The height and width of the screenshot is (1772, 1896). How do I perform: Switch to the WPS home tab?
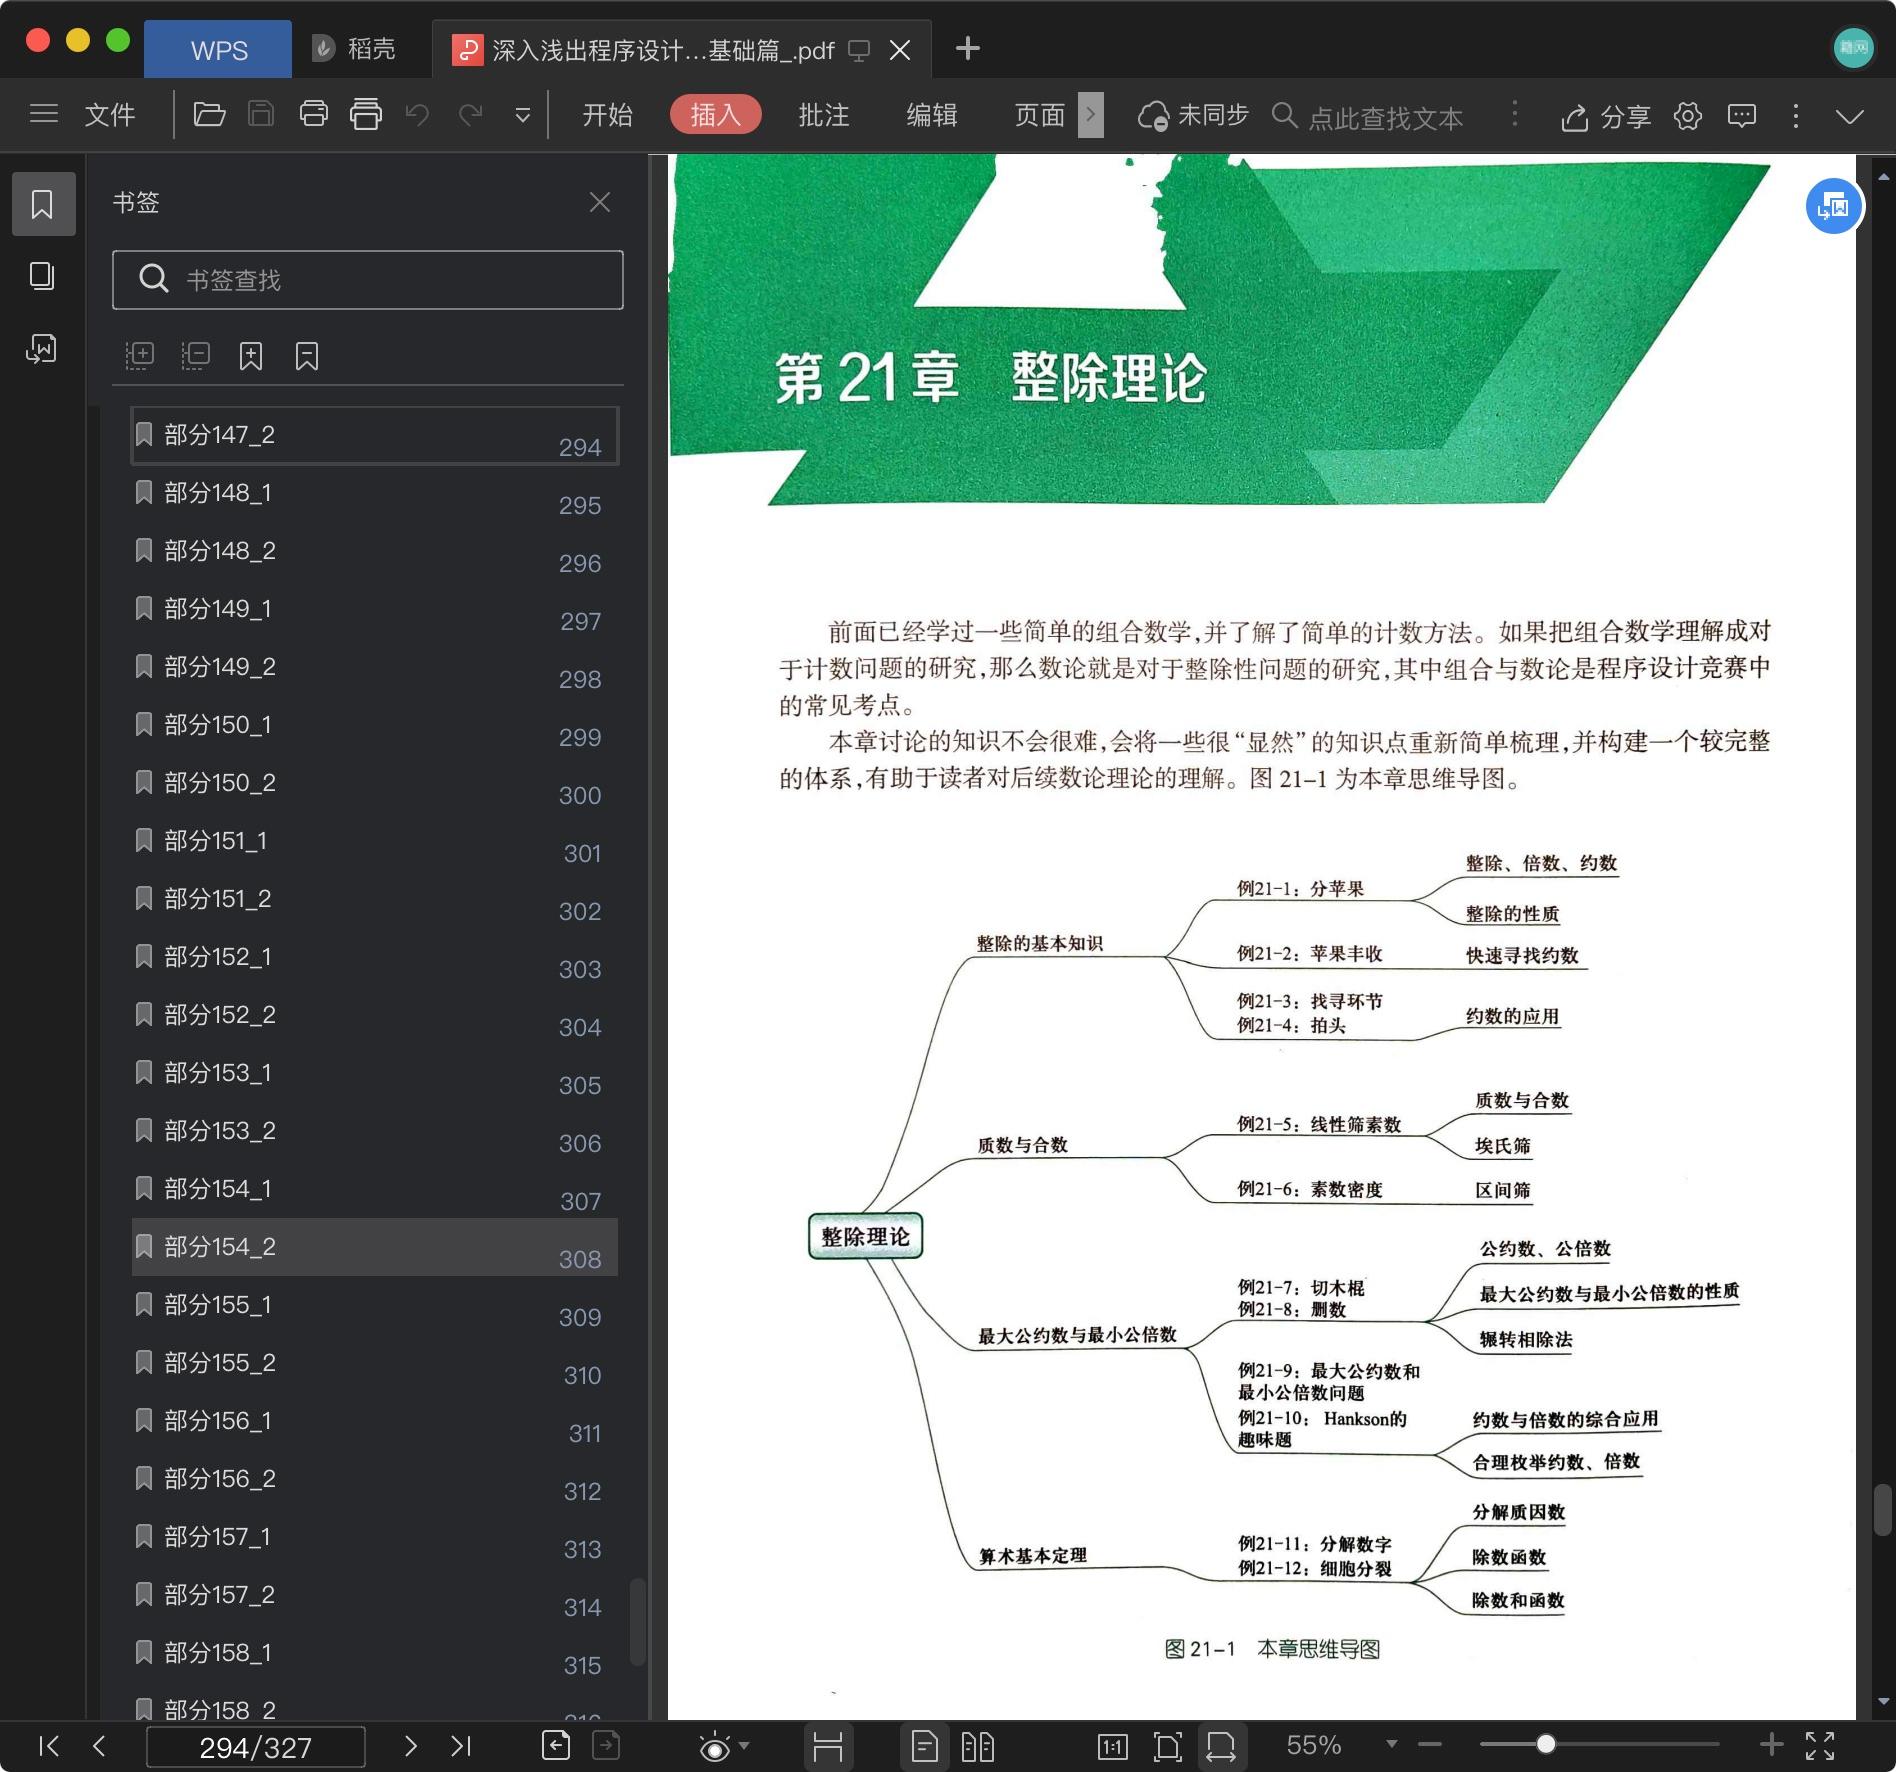click(218, 49)
